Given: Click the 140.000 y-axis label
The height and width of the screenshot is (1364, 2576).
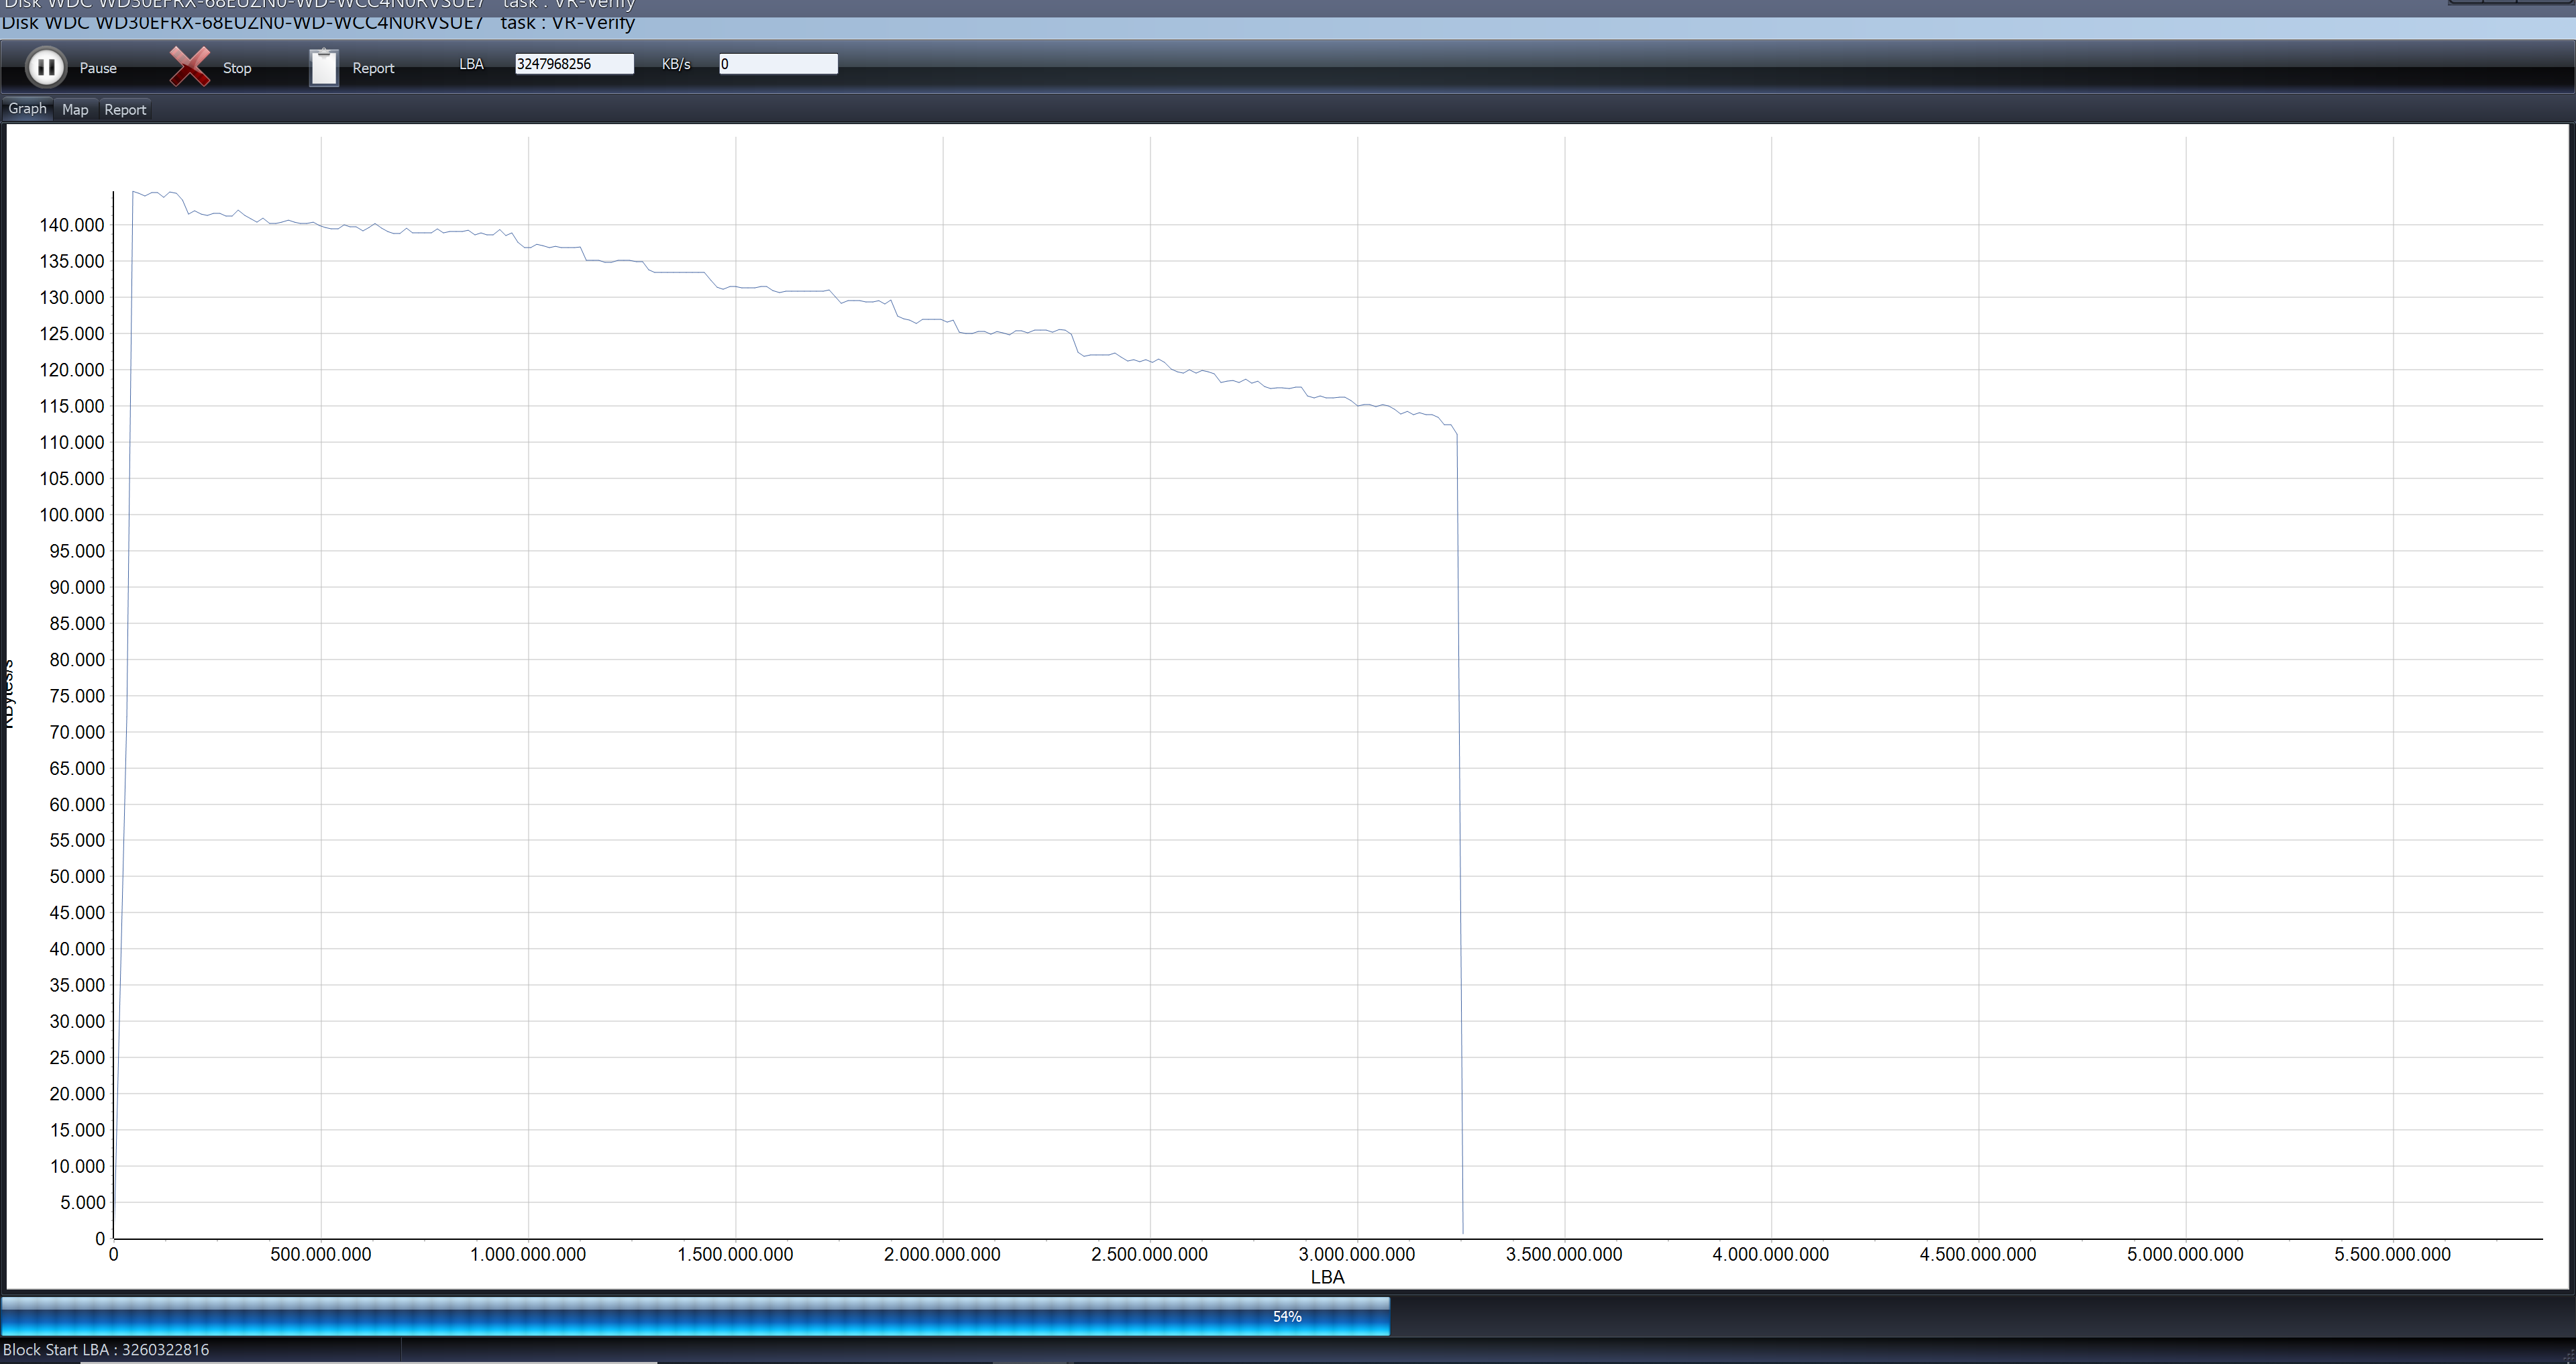Looking at the screenshot, I should coord(71,225).
